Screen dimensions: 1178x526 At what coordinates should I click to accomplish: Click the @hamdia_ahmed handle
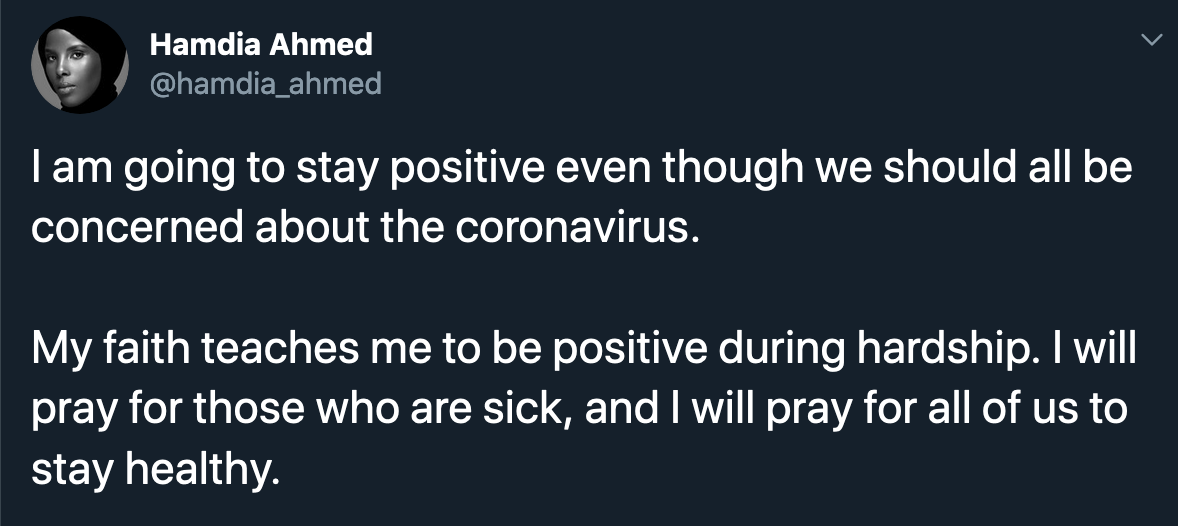265,83
